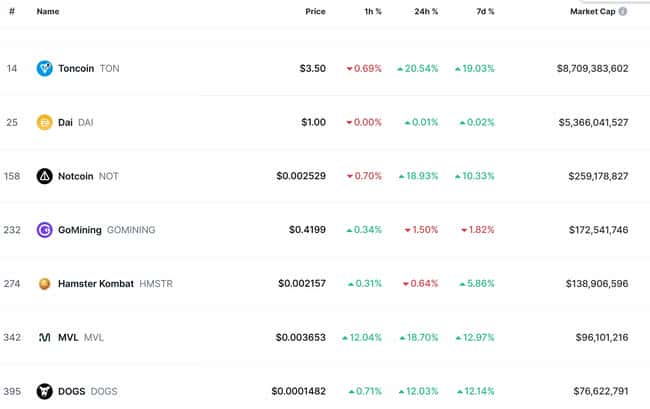The height and width of the screenshot is (409, 650).
Task: Click the DOGS logo icon
Action: [x=45, y=391]
